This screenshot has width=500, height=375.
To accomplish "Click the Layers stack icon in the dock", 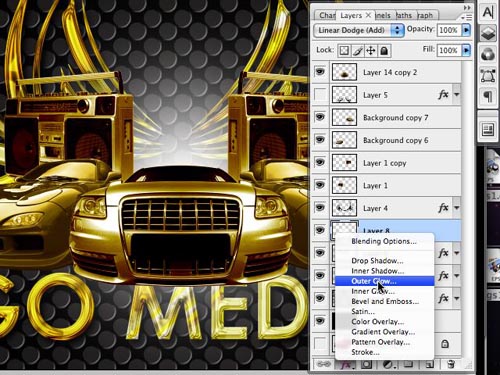I will 488,33.
